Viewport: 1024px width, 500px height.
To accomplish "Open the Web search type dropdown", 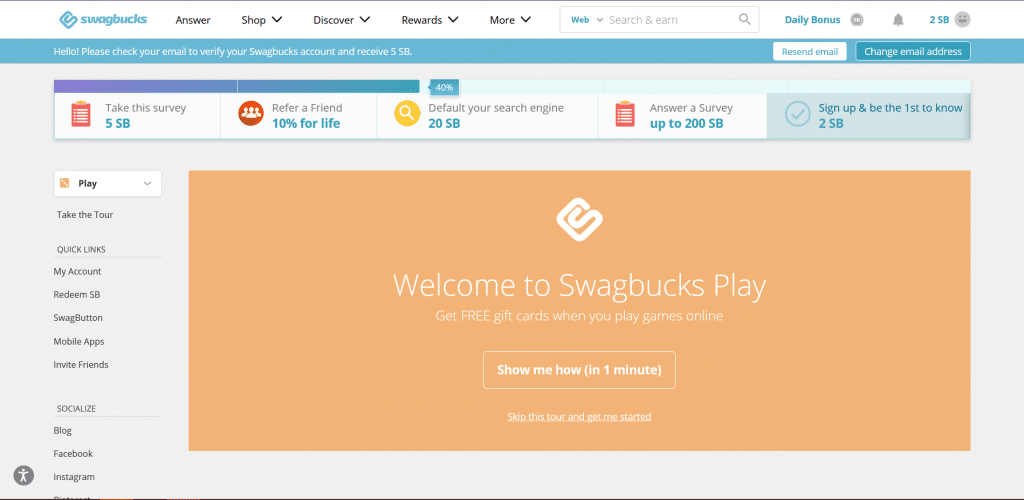I will [586, 20].
